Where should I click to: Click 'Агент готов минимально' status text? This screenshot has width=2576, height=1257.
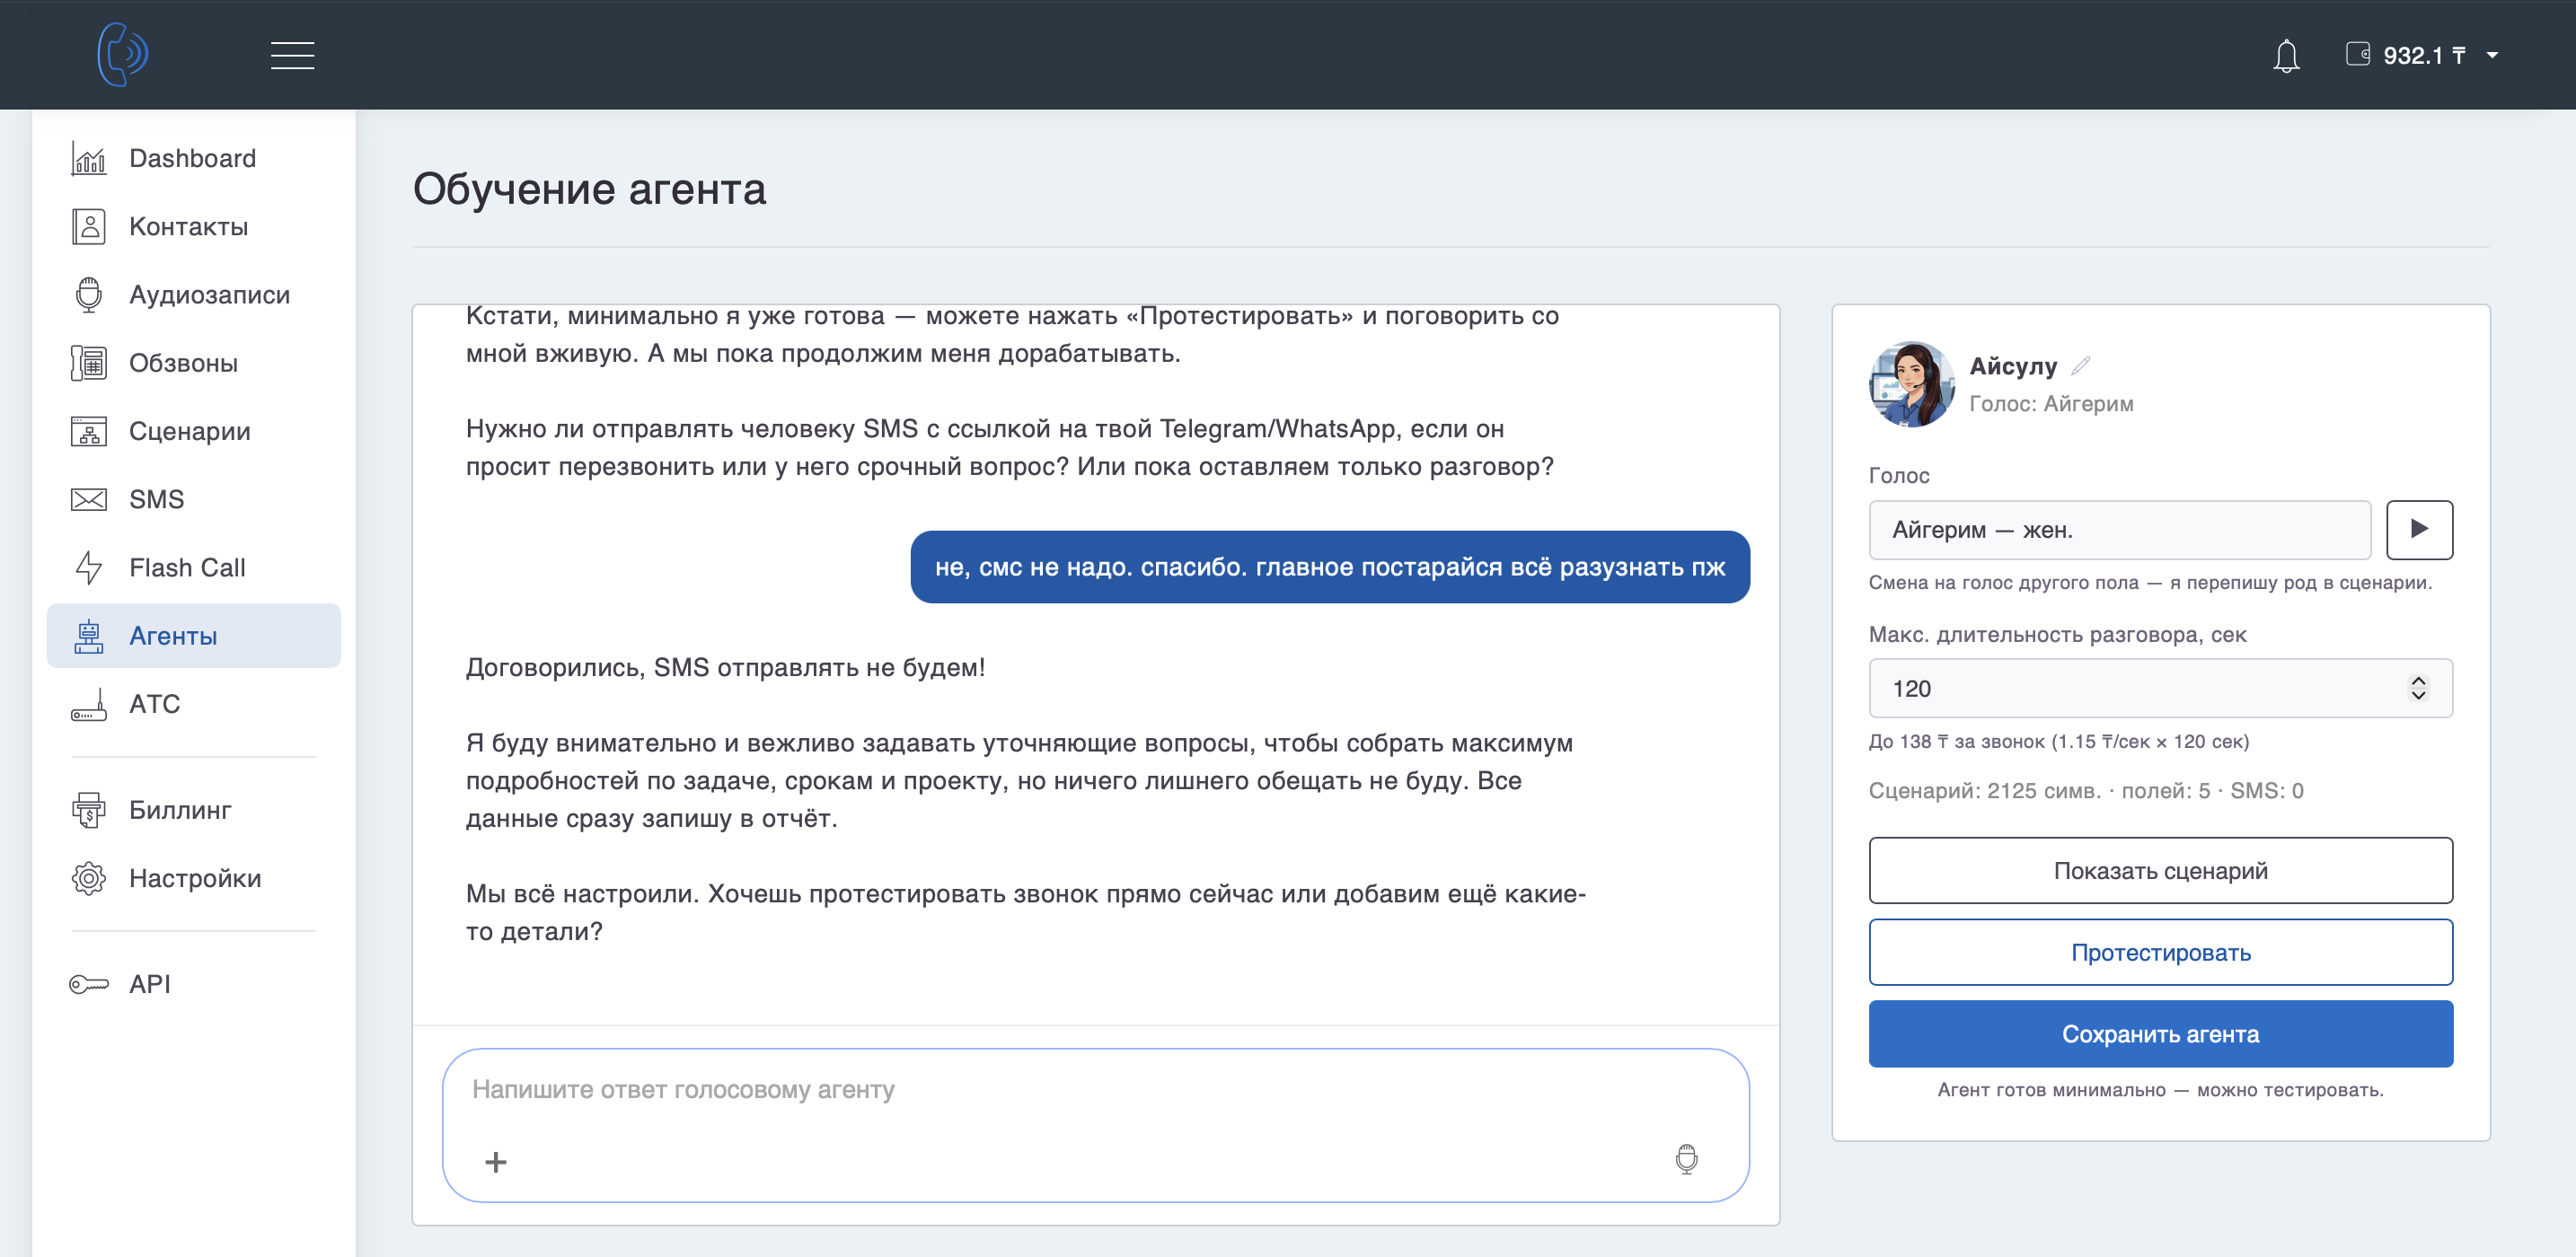[2160, 1090]
